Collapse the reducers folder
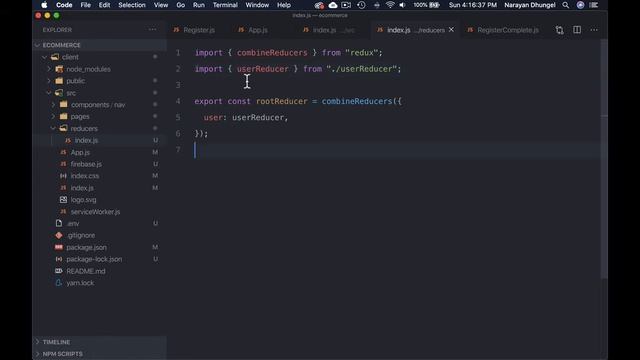This screenshot has width=640, height=360. [53, 129]
